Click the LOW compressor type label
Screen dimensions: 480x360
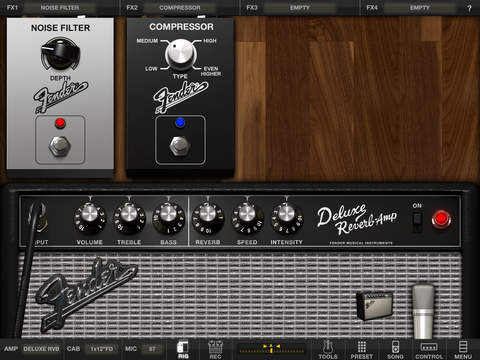pos(151,69)
